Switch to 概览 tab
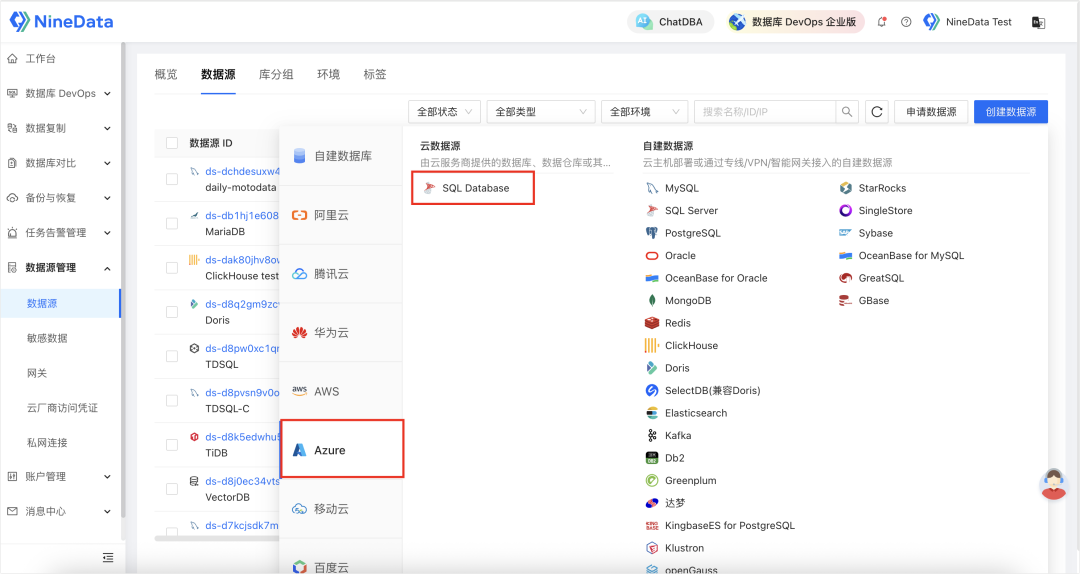 point(166,74)
